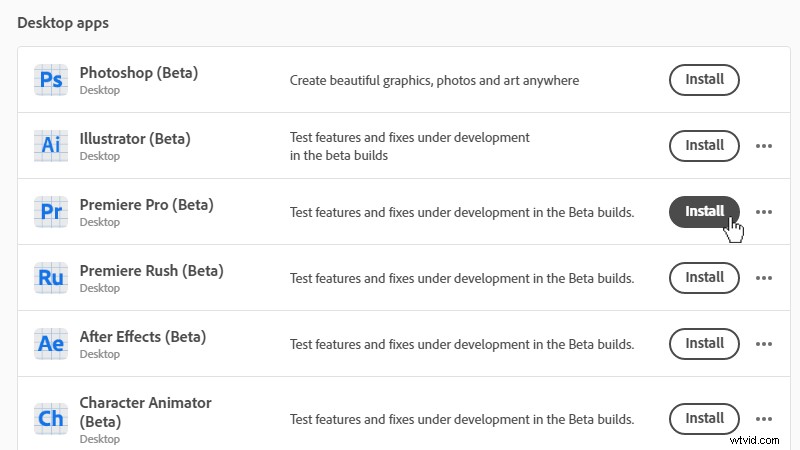Install After Effects (Beta)

[x=704, y=343]
